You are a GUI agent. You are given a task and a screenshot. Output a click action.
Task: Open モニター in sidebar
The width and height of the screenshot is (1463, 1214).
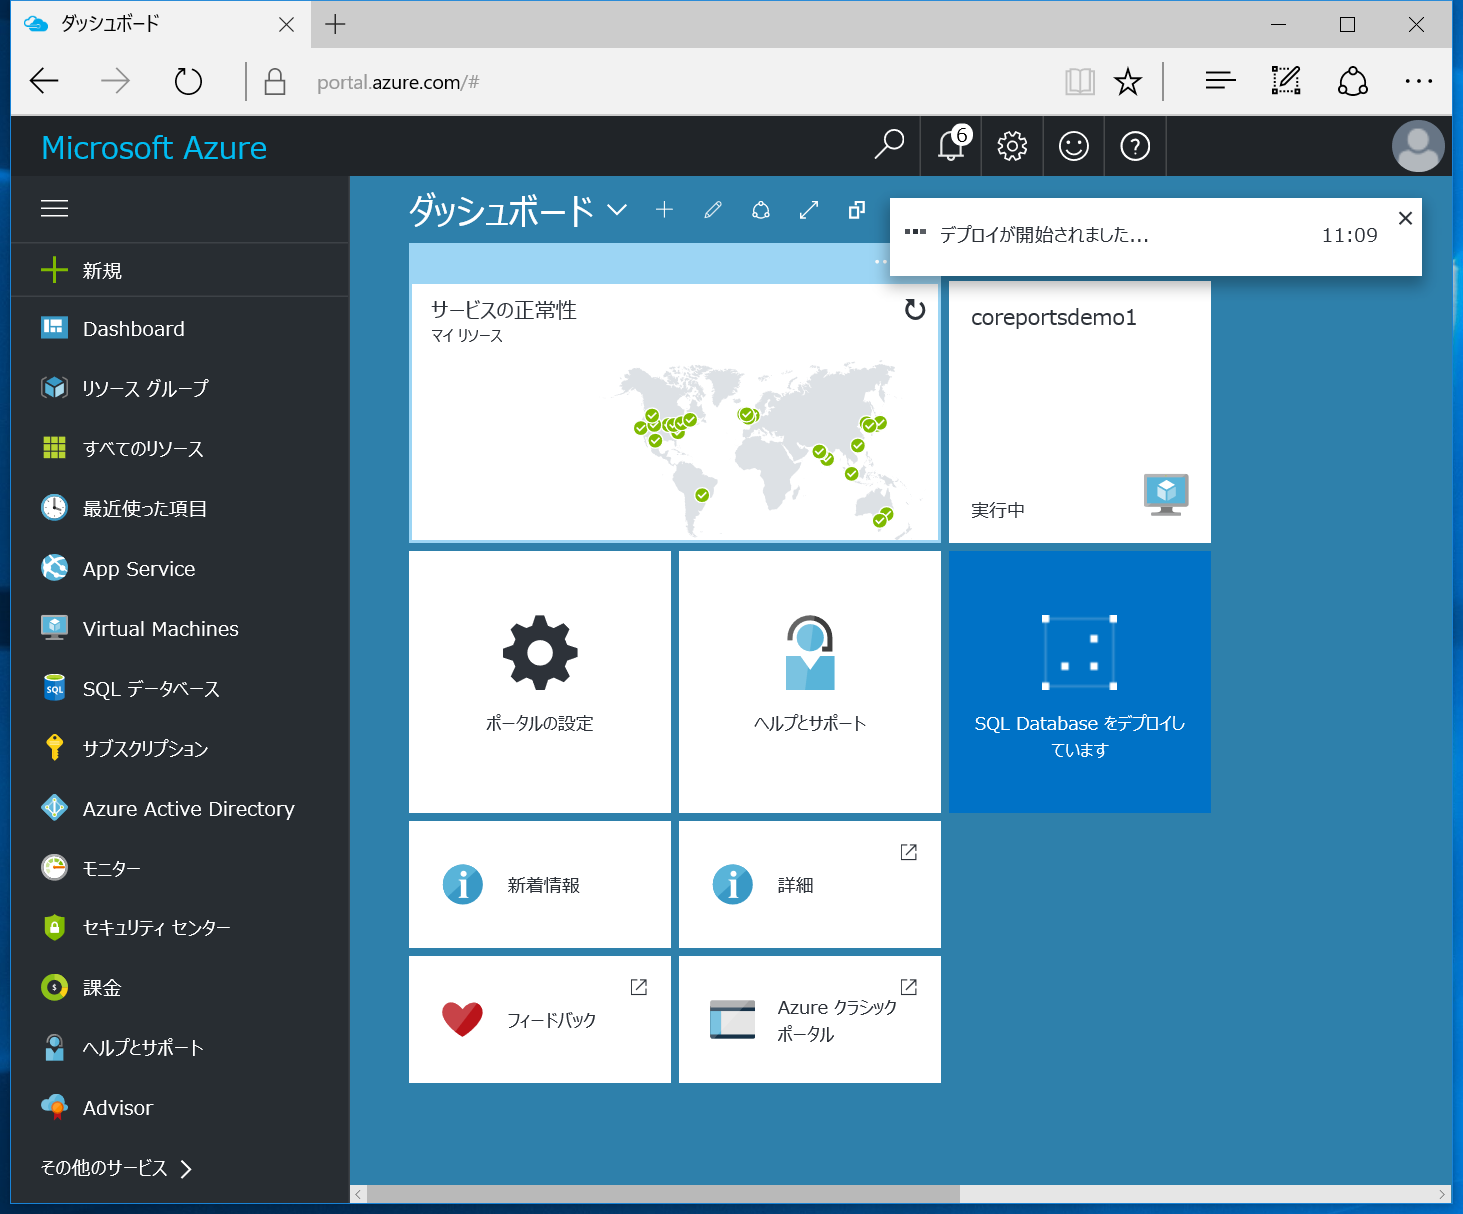click(180, 868)
